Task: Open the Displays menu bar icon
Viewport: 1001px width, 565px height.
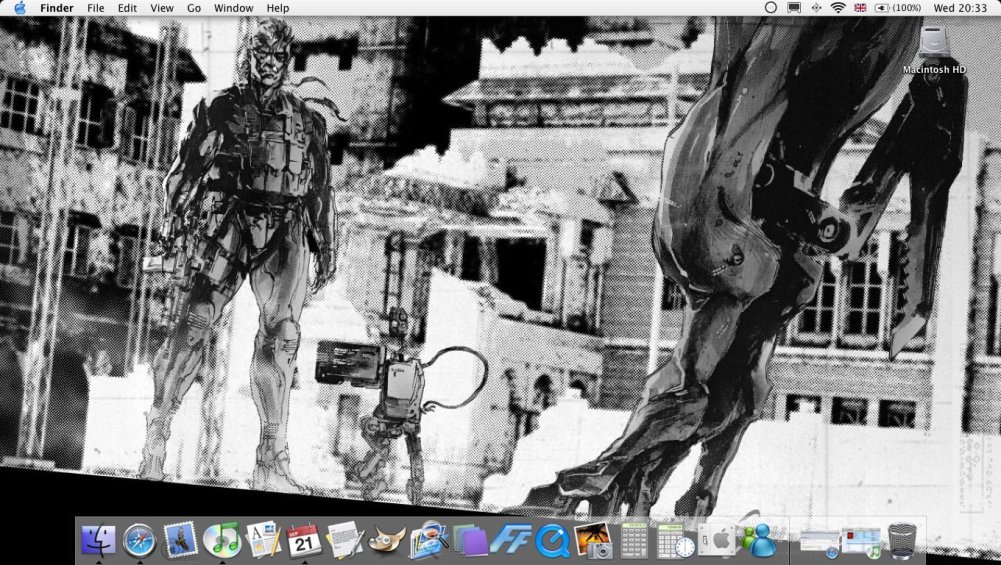Action: [794, 8]
